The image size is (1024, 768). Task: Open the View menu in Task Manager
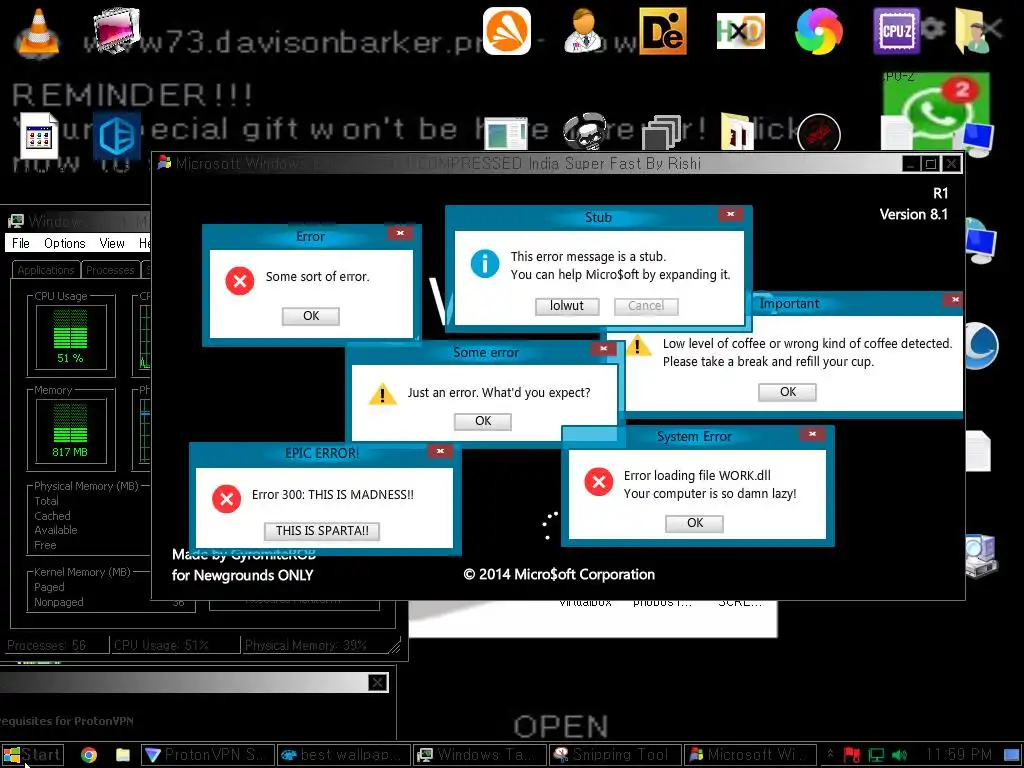click(112, 243)
